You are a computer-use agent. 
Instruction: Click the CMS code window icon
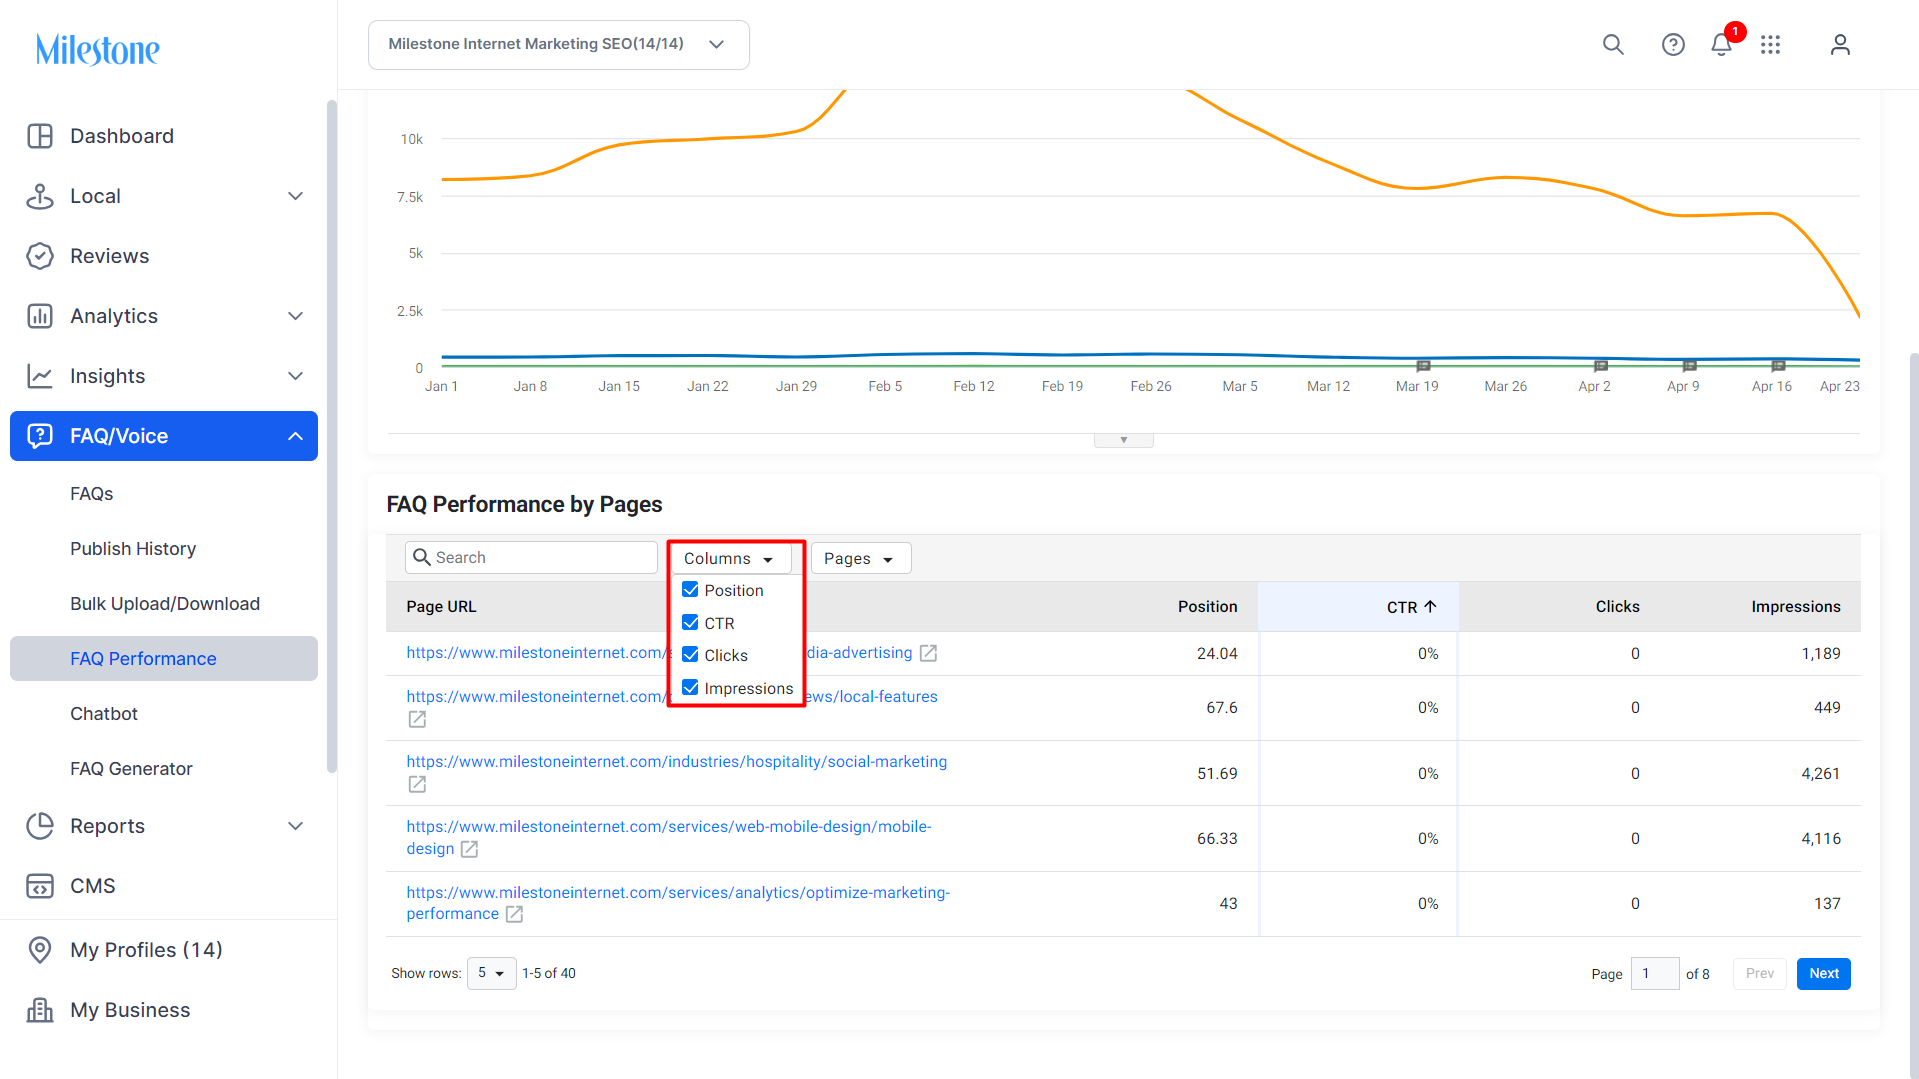40,886
